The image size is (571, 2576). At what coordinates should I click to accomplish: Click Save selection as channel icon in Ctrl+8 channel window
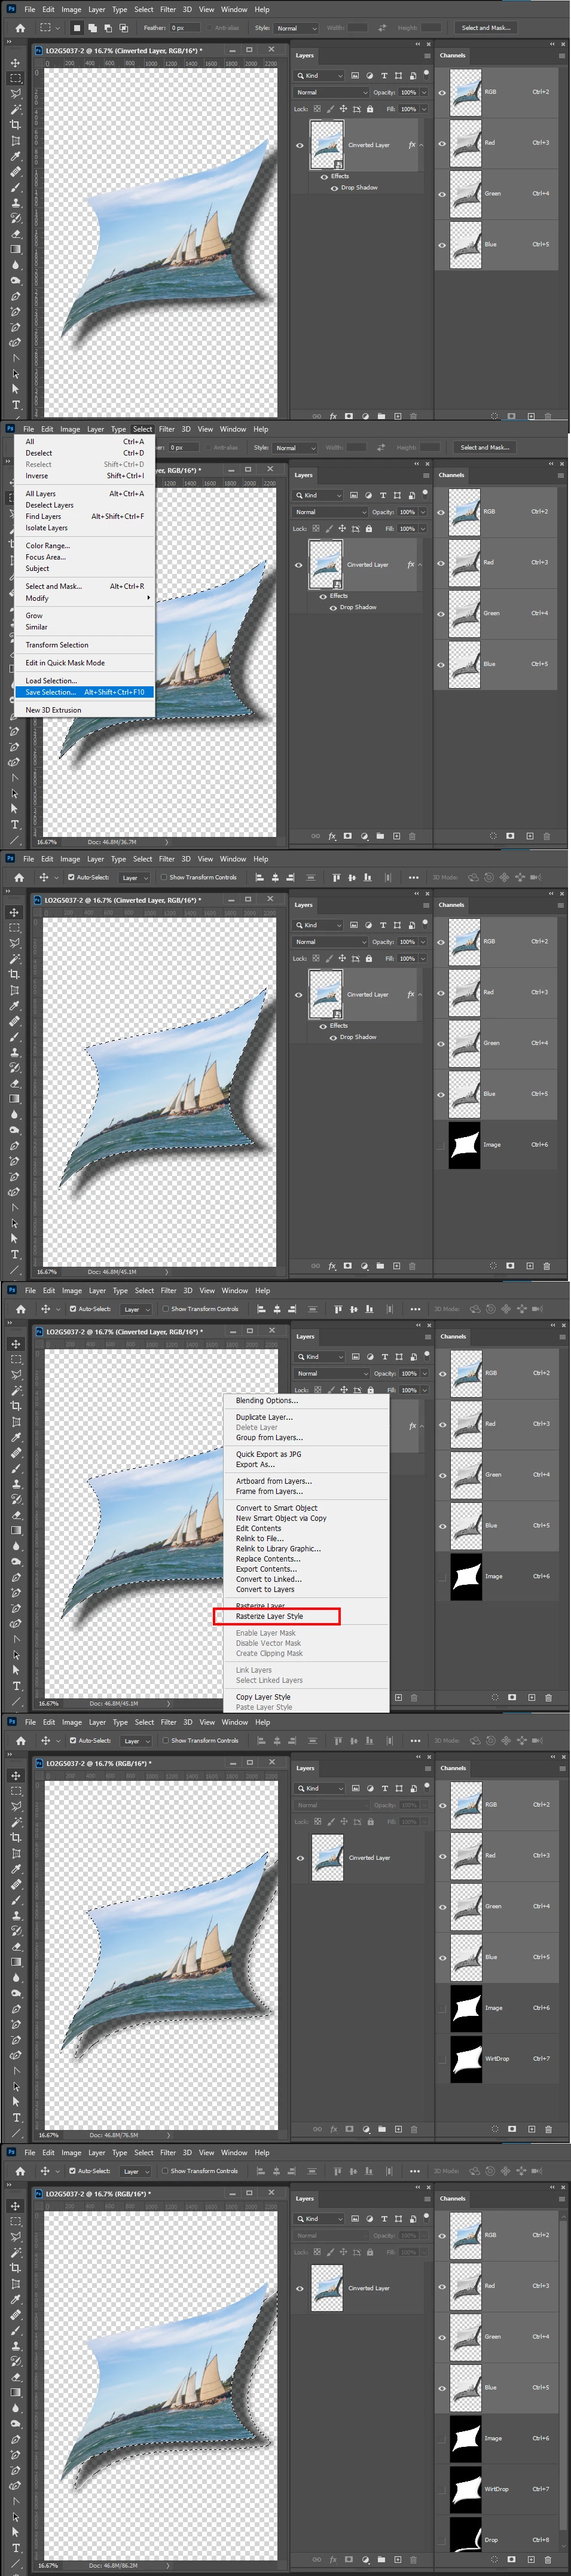[512, 2561]
